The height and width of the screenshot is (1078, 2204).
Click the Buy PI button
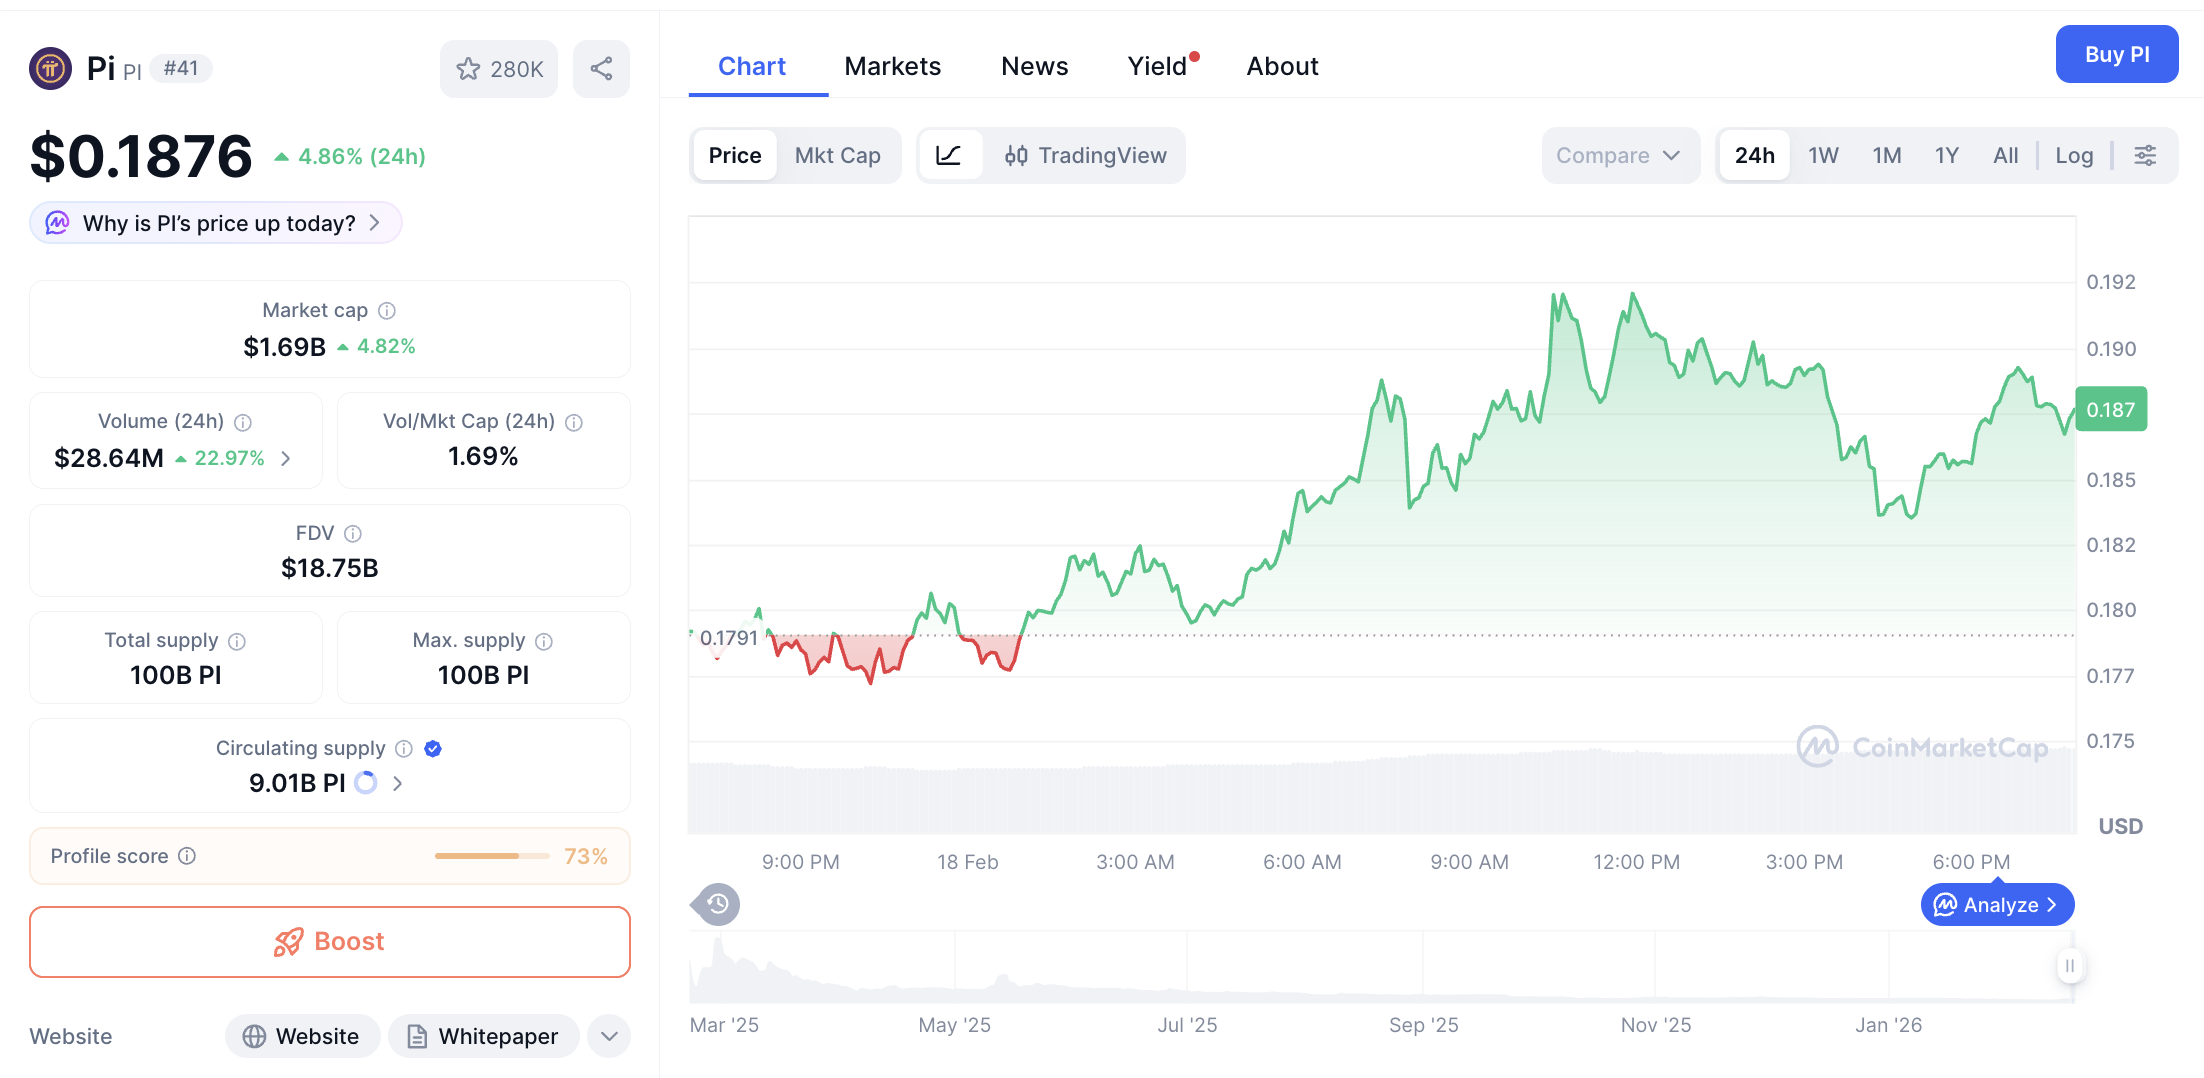2117,54
